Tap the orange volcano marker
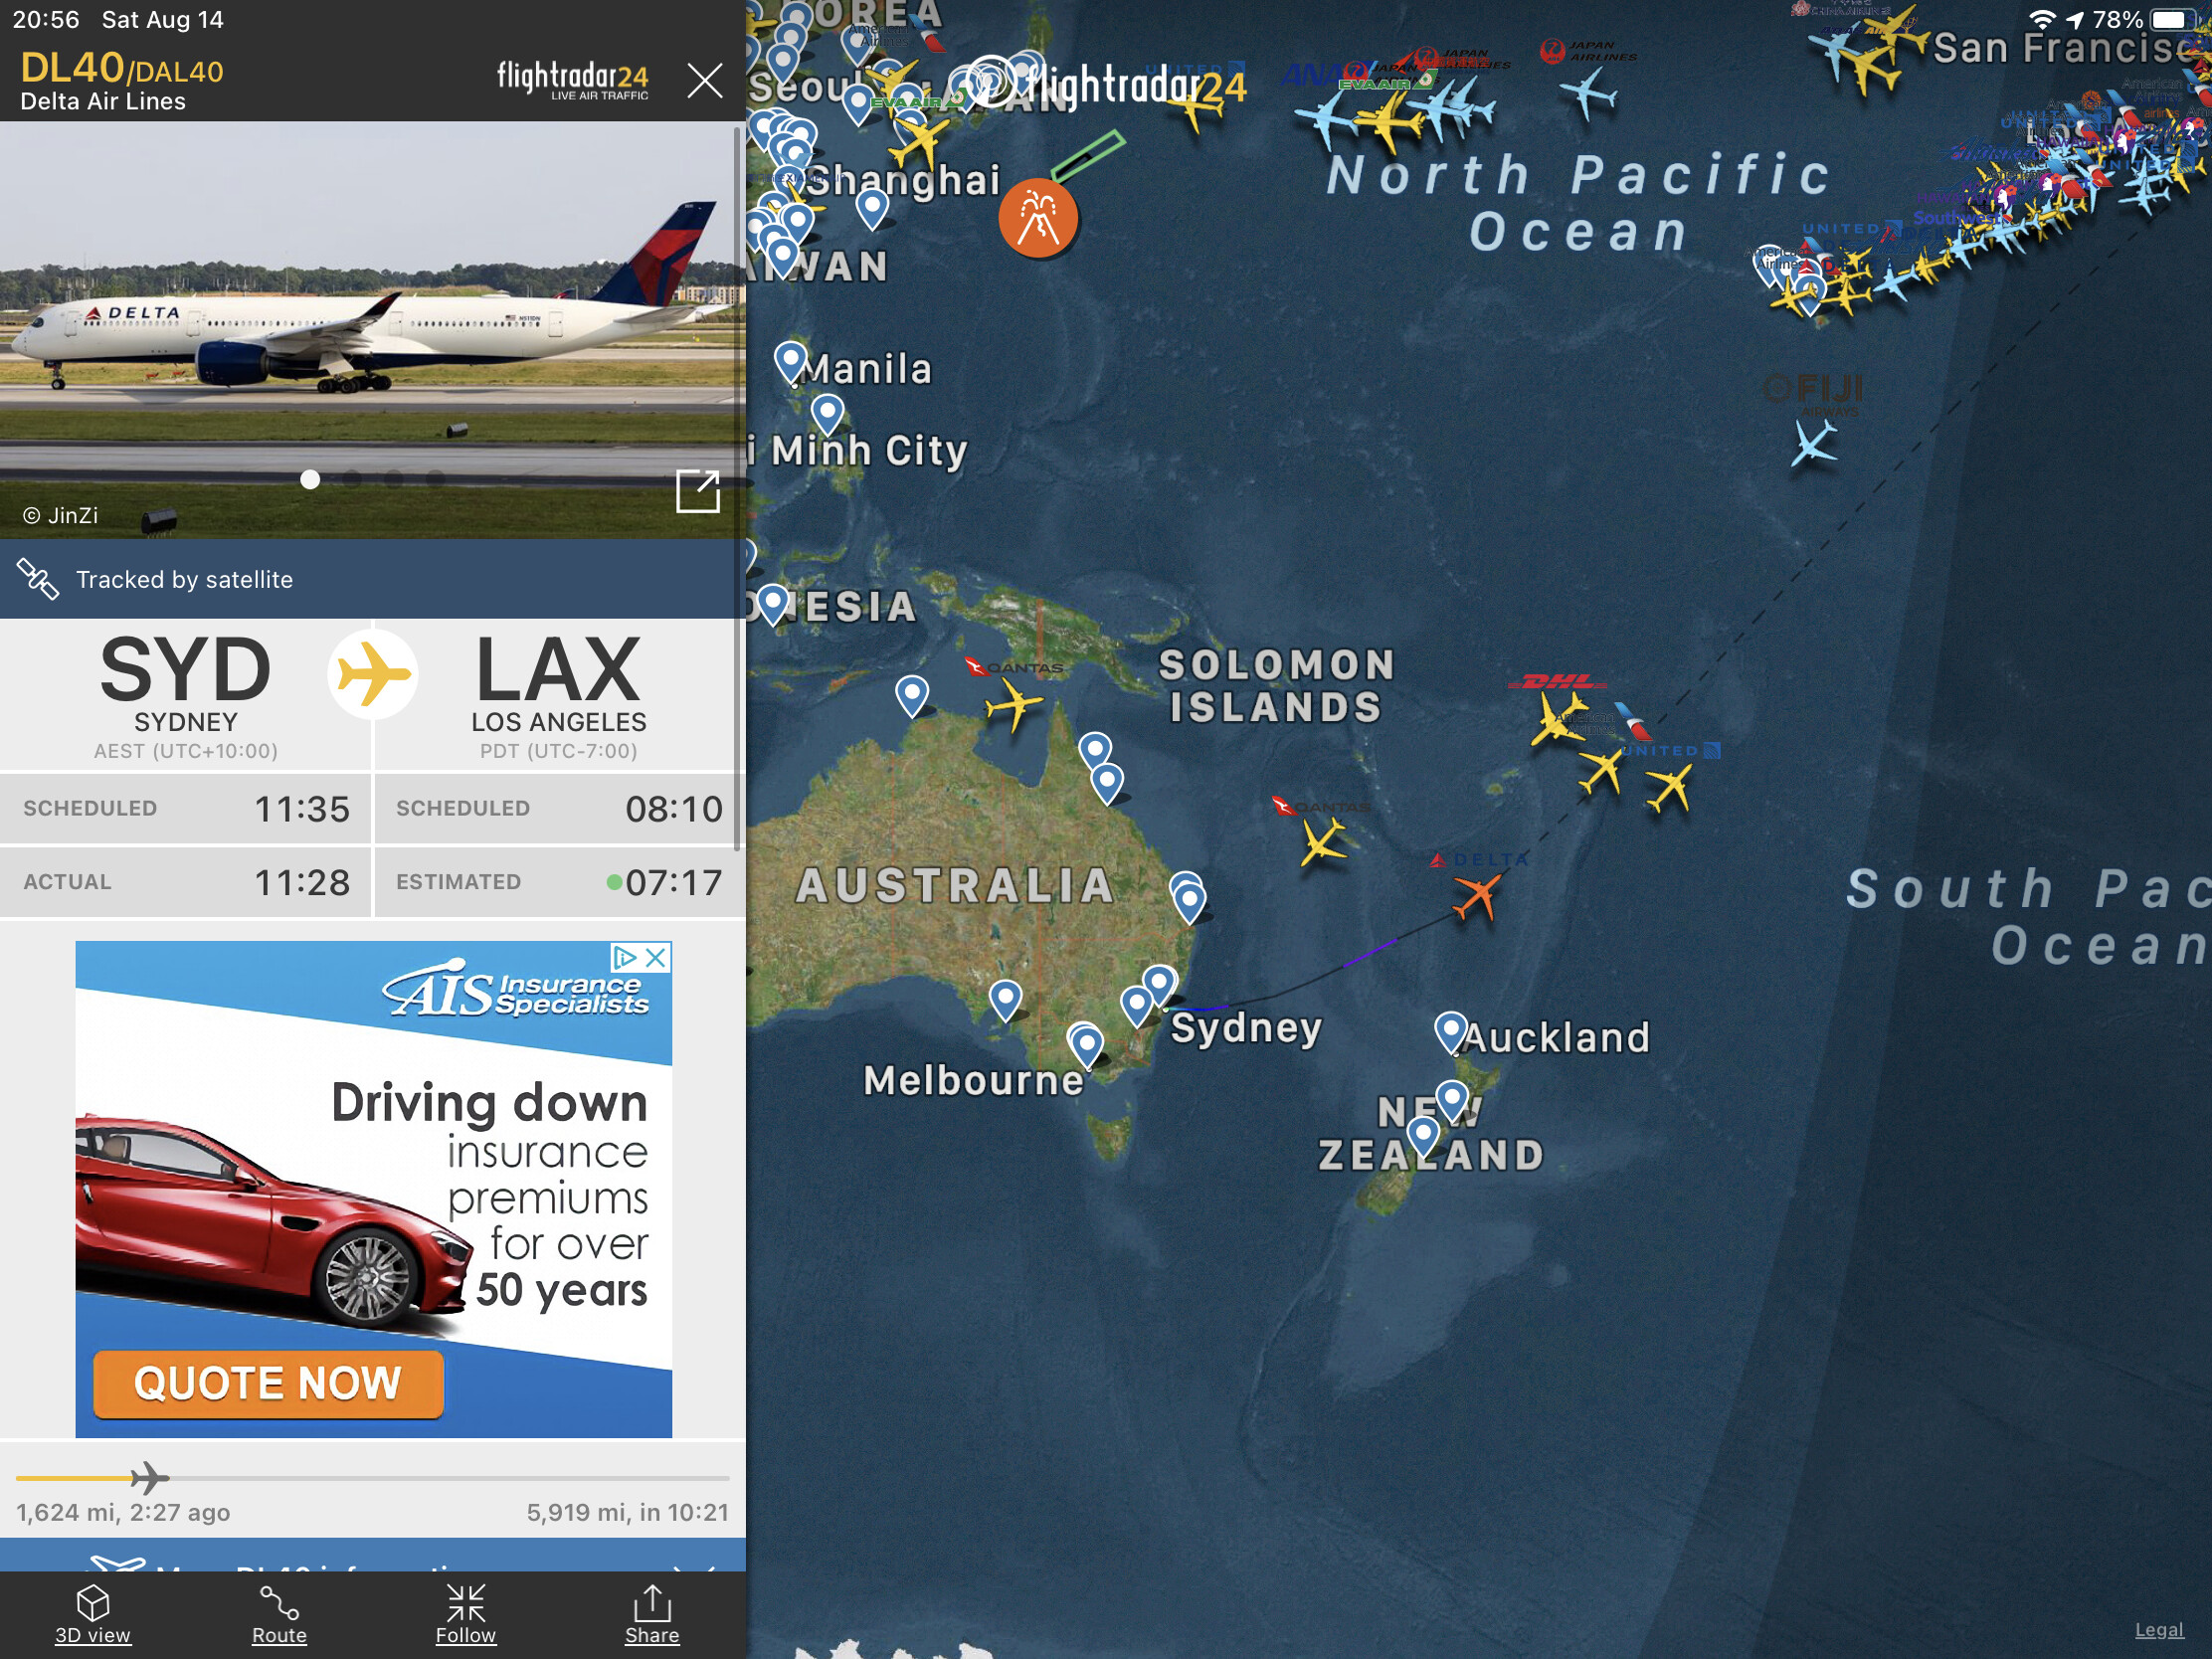This screenshot has height=1659, width=2212. click(x=1038, y=217)
